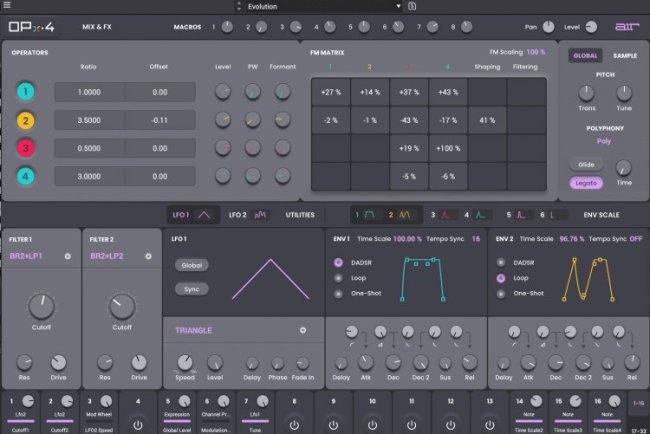Toggle the Glide button
The width and height of the screenshot is (650, 434).
pos(586,165)
